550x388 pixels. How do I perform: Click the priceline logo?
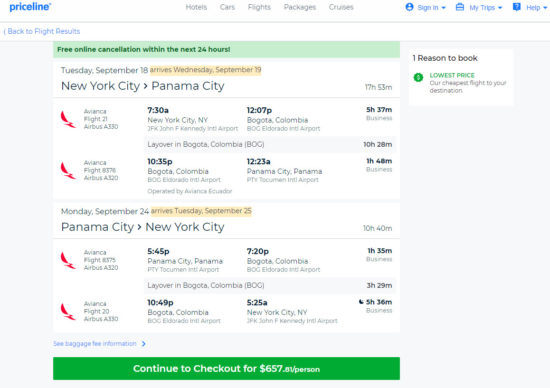tap(30, 7)
